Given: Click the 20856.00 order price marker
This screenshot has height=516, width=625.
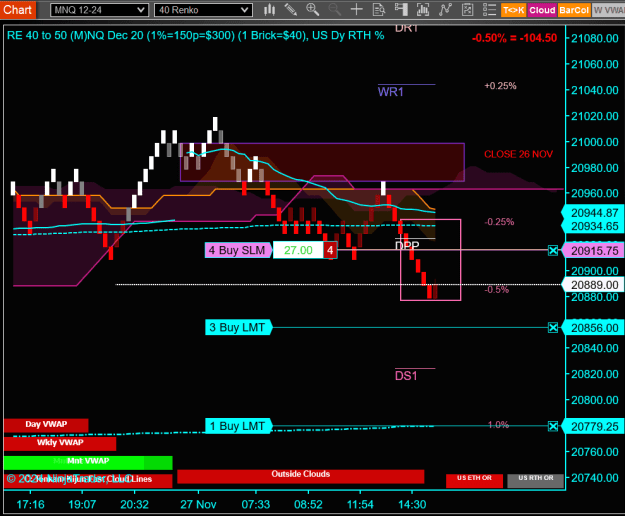Looking at the screenshot, I should pos(594,328).
